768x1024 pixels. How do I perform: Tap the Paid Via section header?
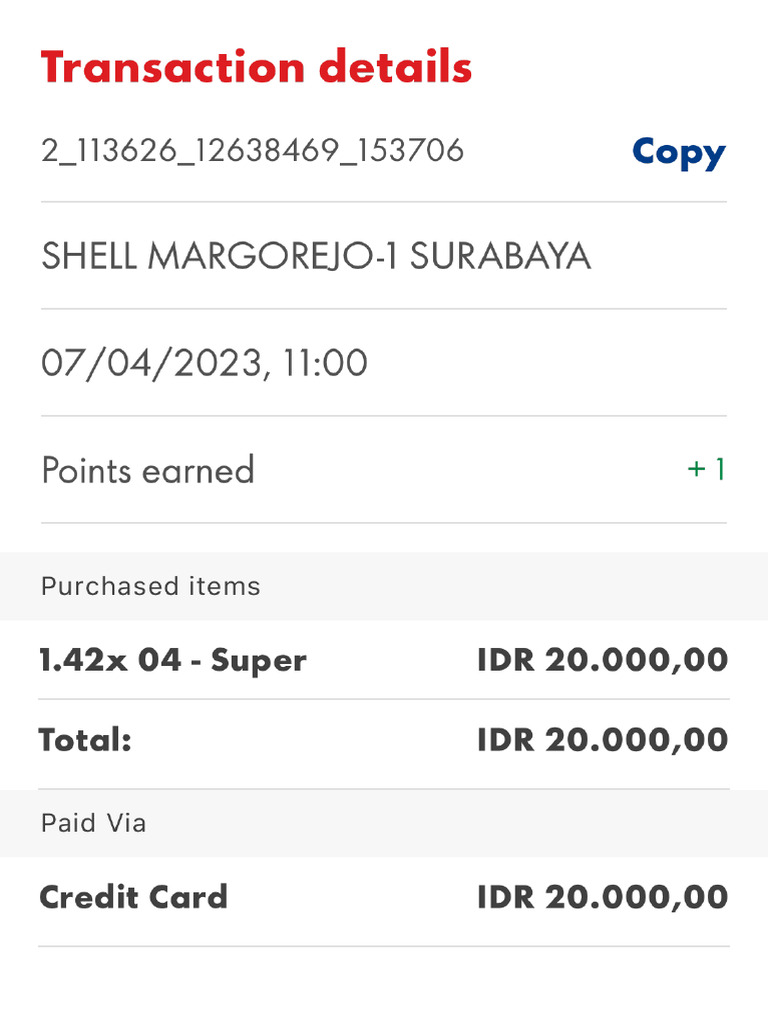[x=93, y=823]
